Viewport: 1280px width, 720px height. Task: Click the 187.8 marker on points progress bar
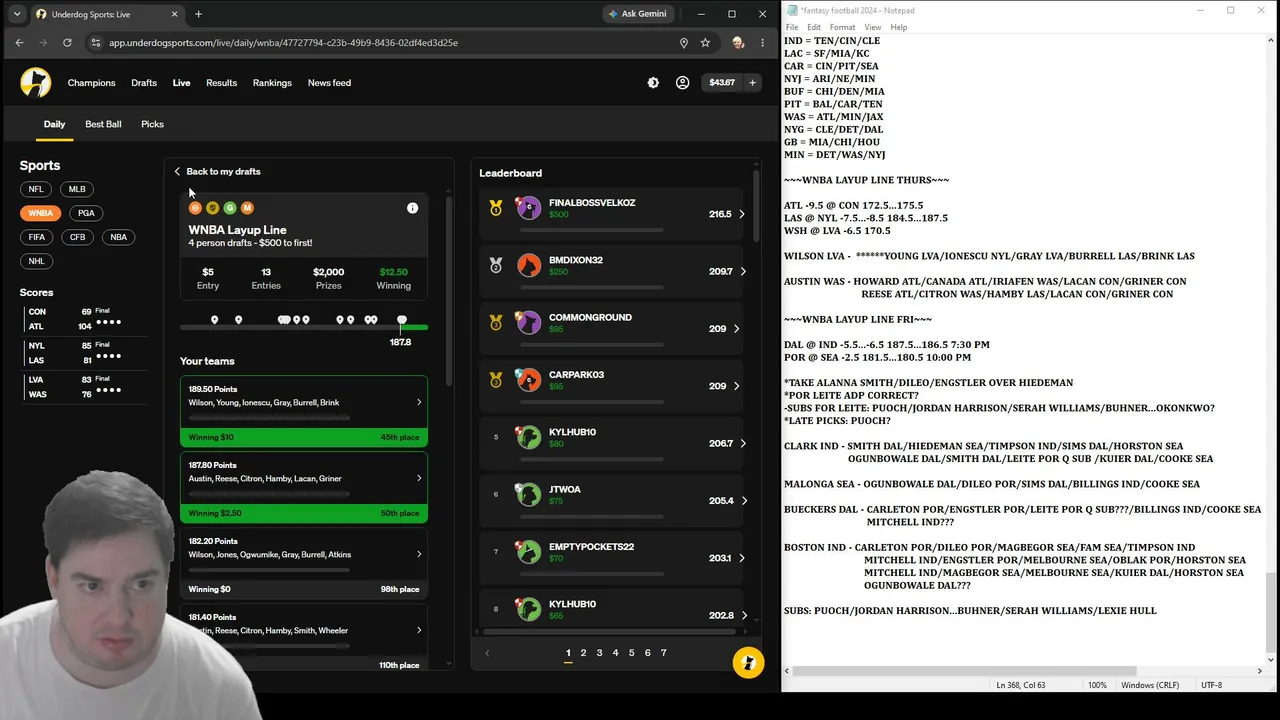tap(401, 320)
